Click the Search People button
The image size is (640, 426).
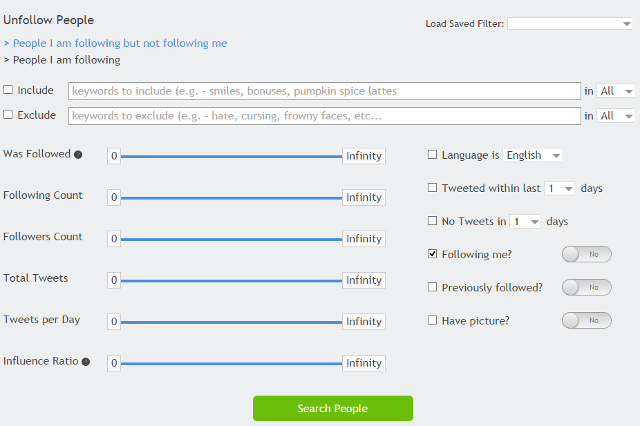point(333,408)
